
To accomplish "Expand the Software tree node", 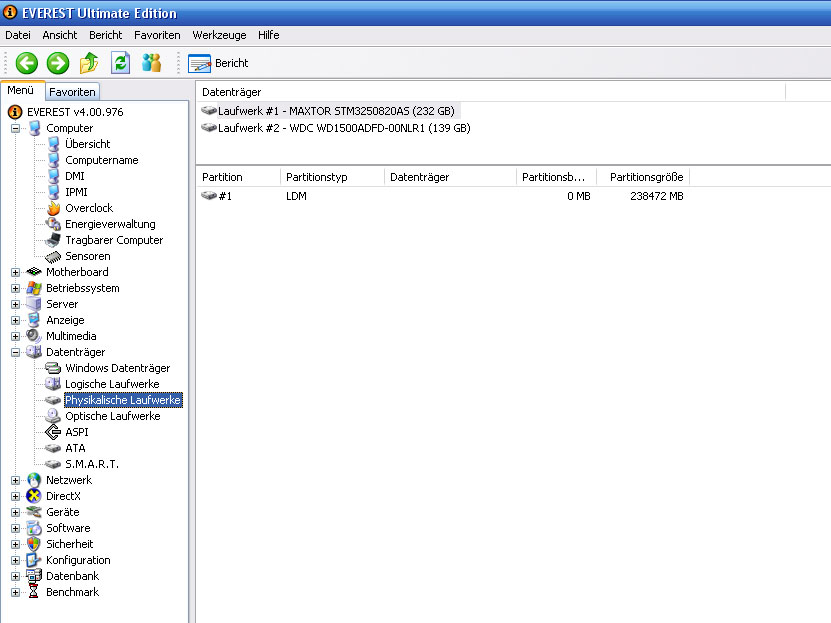I will [x=15, y=528].
